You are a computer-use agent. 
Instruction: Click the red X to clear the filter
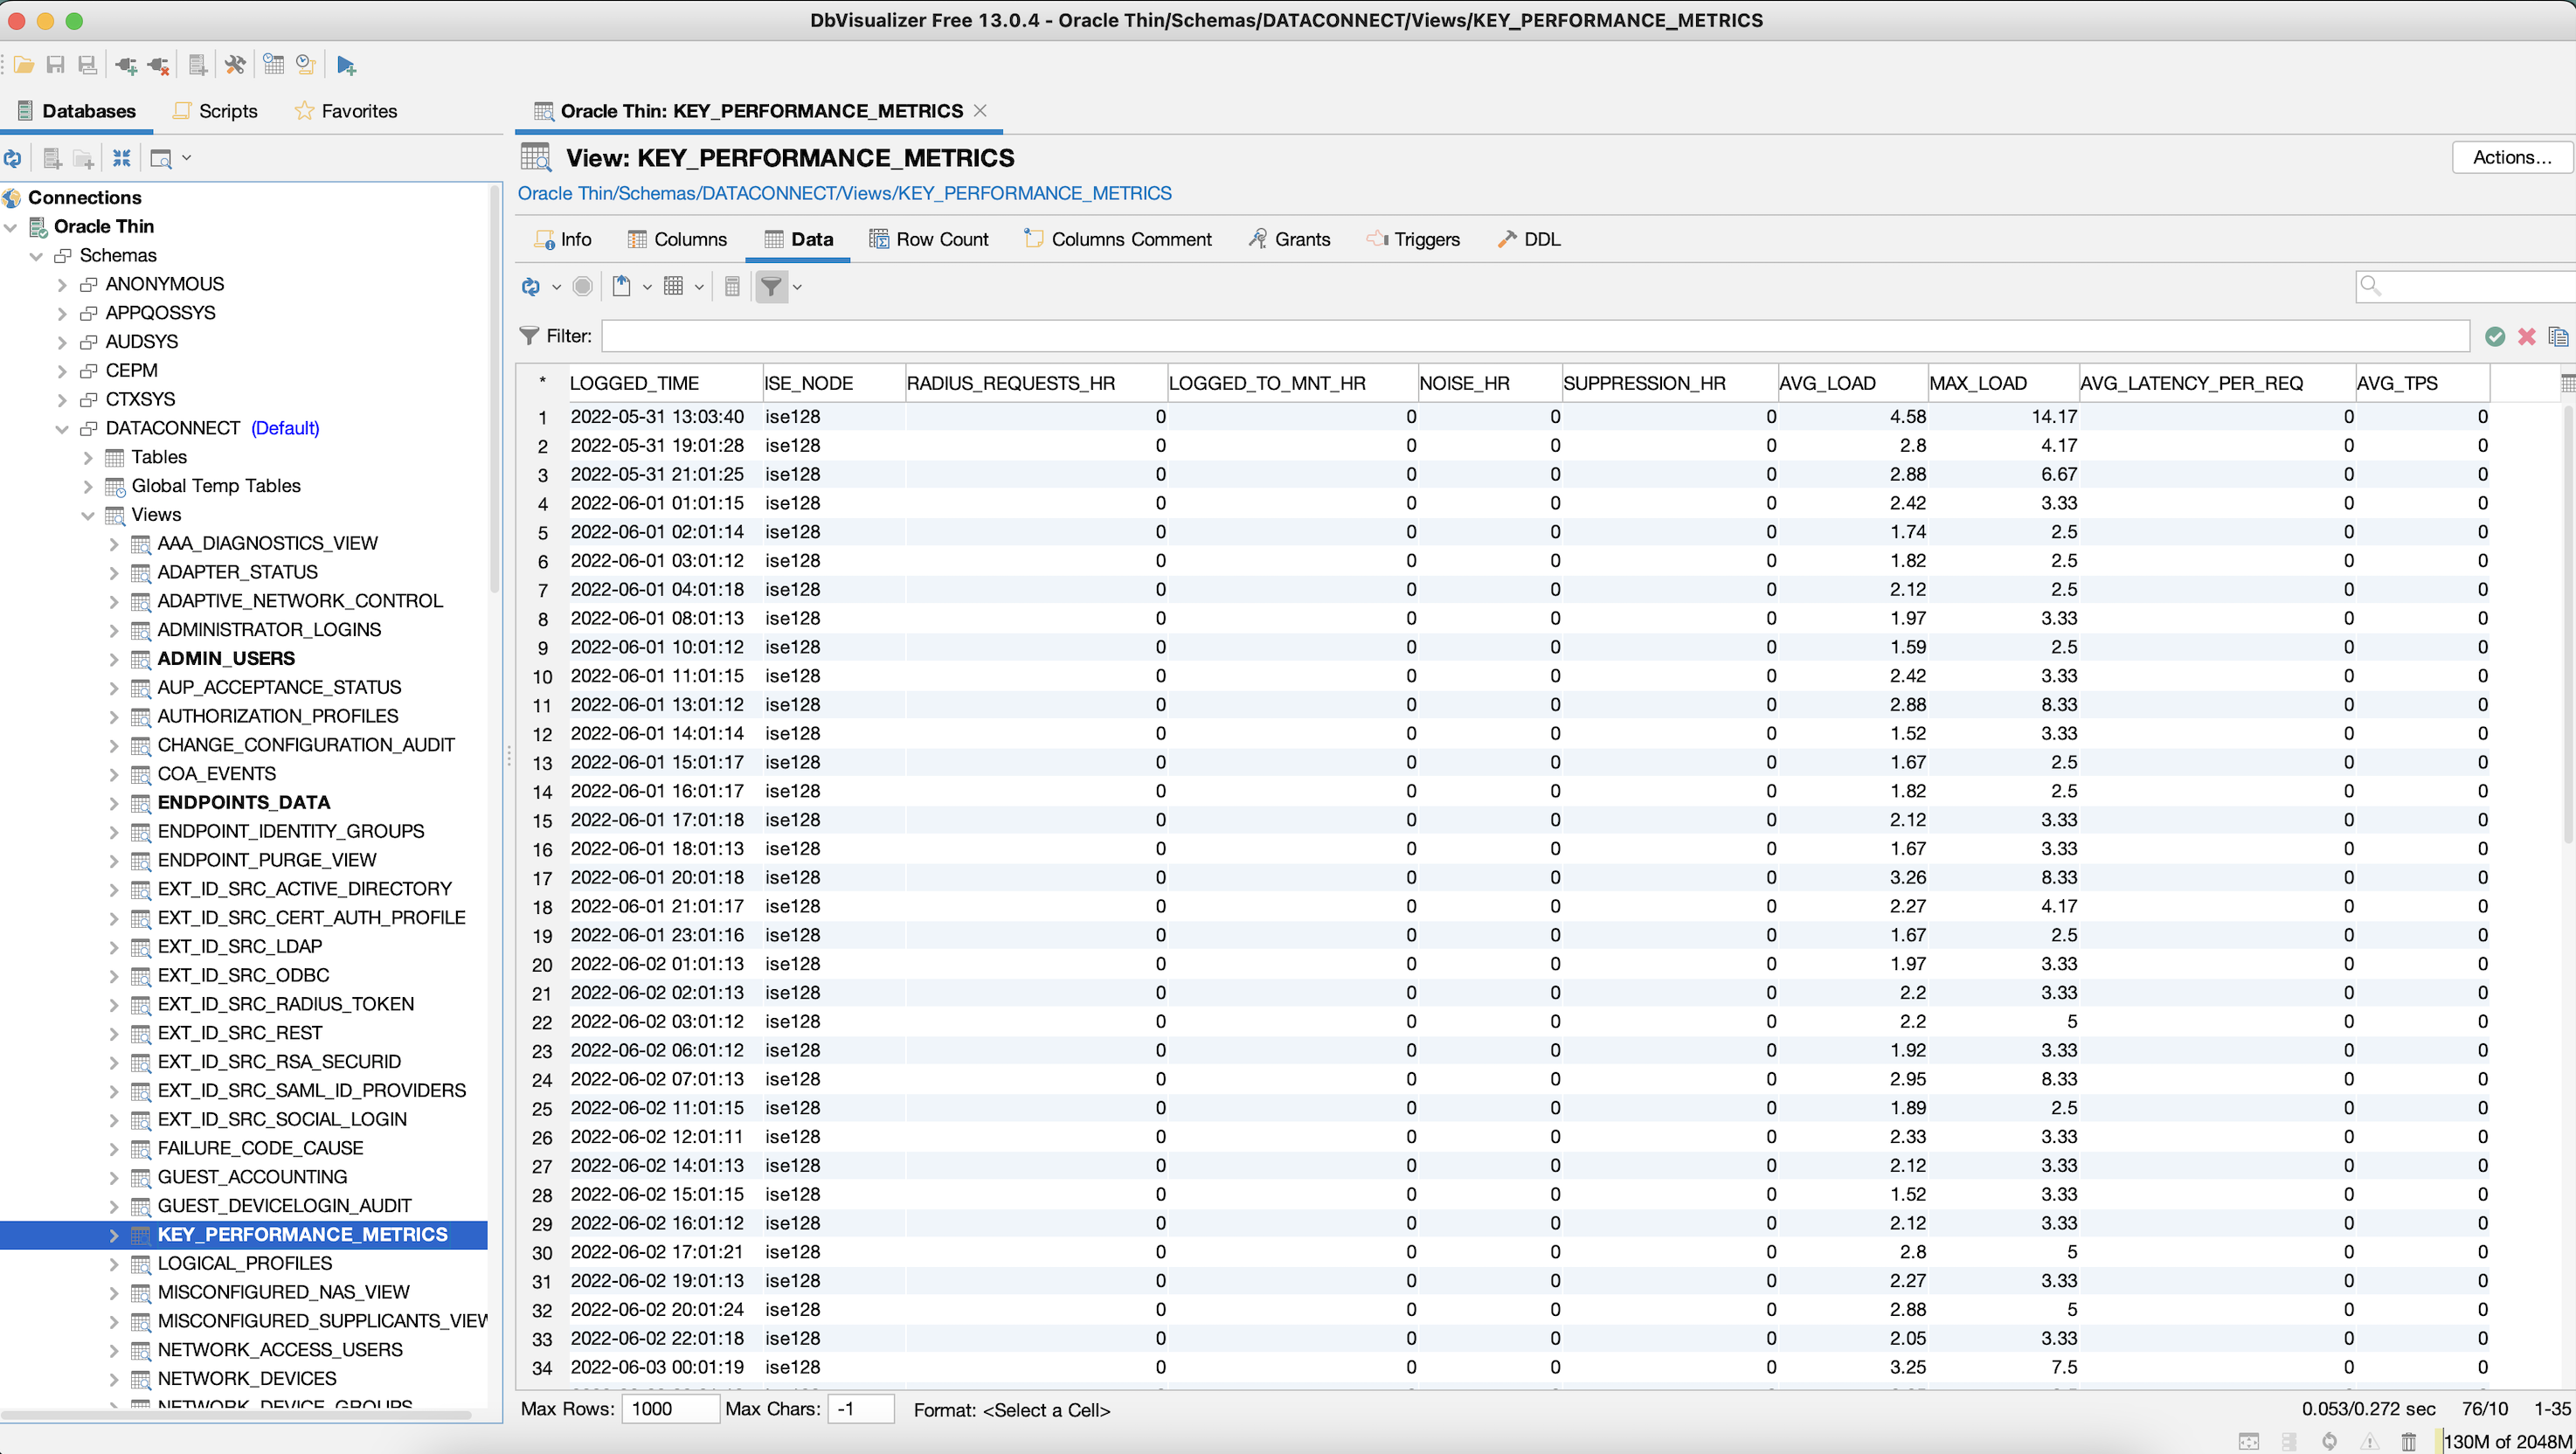(x=2527, y=336)
